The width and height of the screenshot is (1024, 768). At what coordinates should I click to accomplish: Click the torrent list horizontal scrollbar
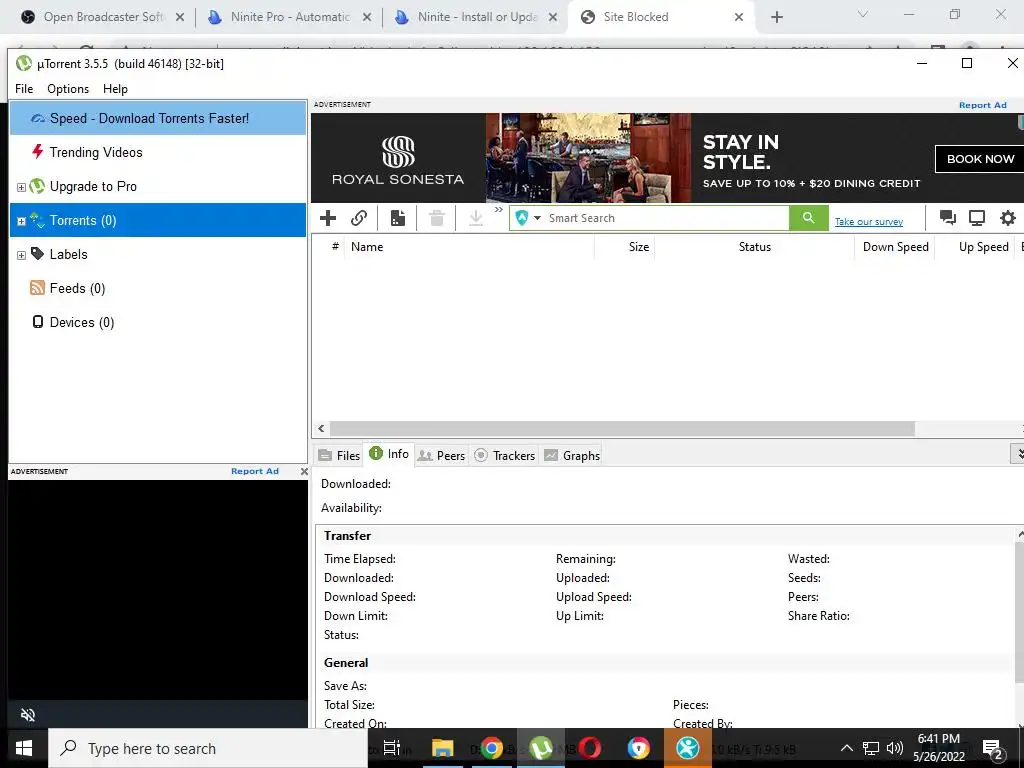(x=622, y=428)
